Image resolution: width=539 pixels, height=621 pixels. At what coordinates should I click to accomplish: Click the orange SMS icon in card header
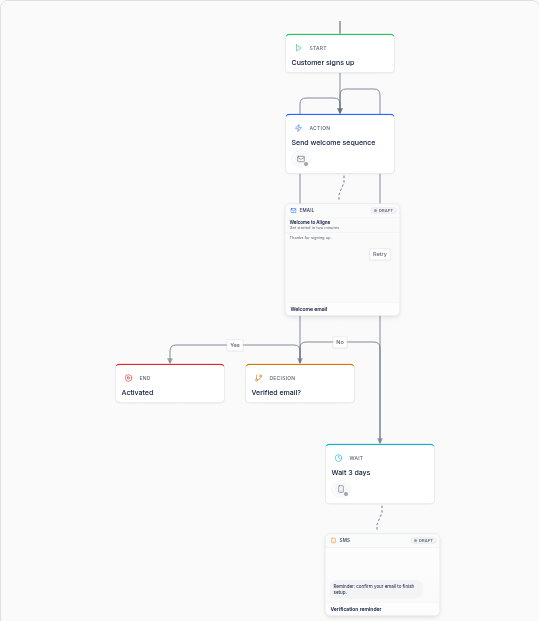pos(333,540)
